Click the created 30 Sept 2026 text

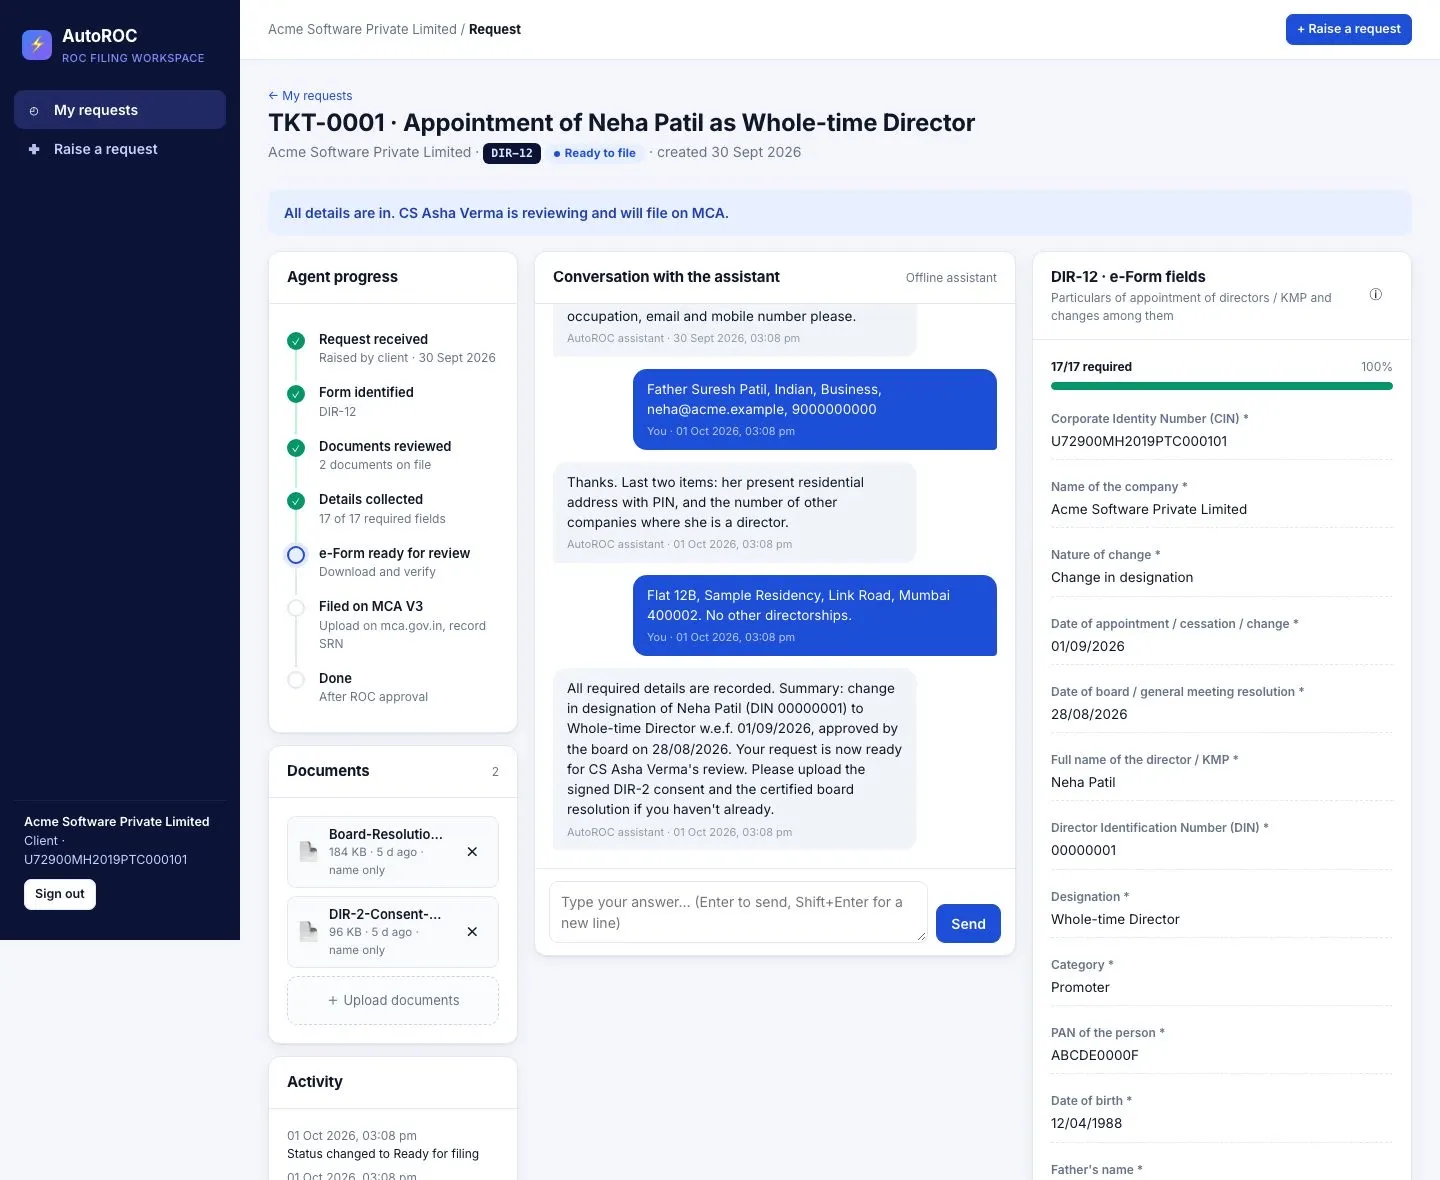729,152
